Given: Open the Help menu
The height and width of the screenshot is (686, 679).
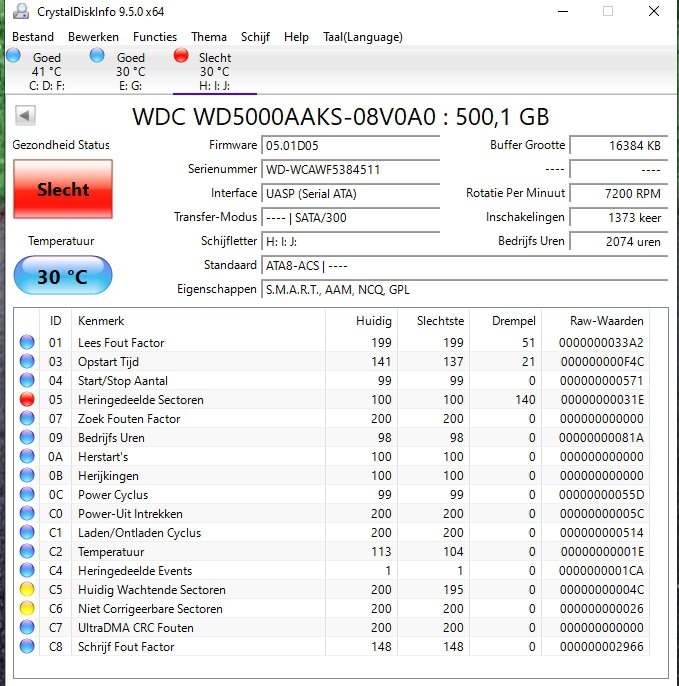Looking at the screenshot, I should pyautogui.click(x=296, y=37).
